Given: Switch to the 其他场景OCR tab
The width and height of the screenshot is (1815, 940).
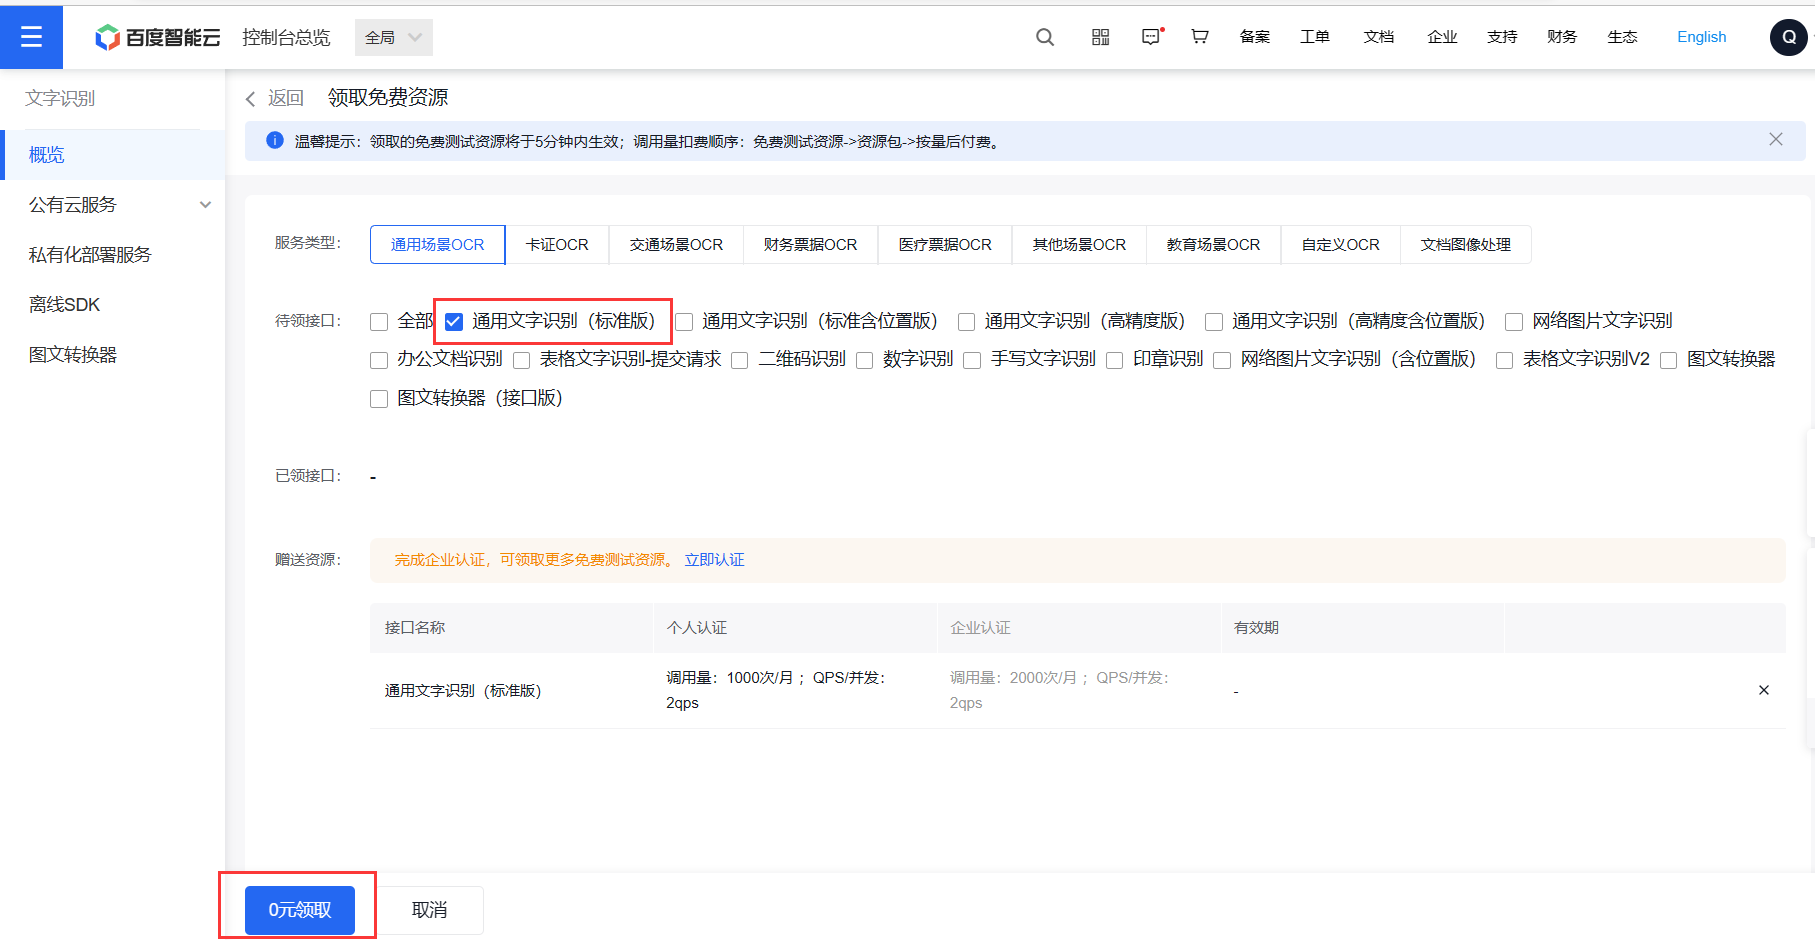Looking at the screenshot, I should pos(1079,244).
